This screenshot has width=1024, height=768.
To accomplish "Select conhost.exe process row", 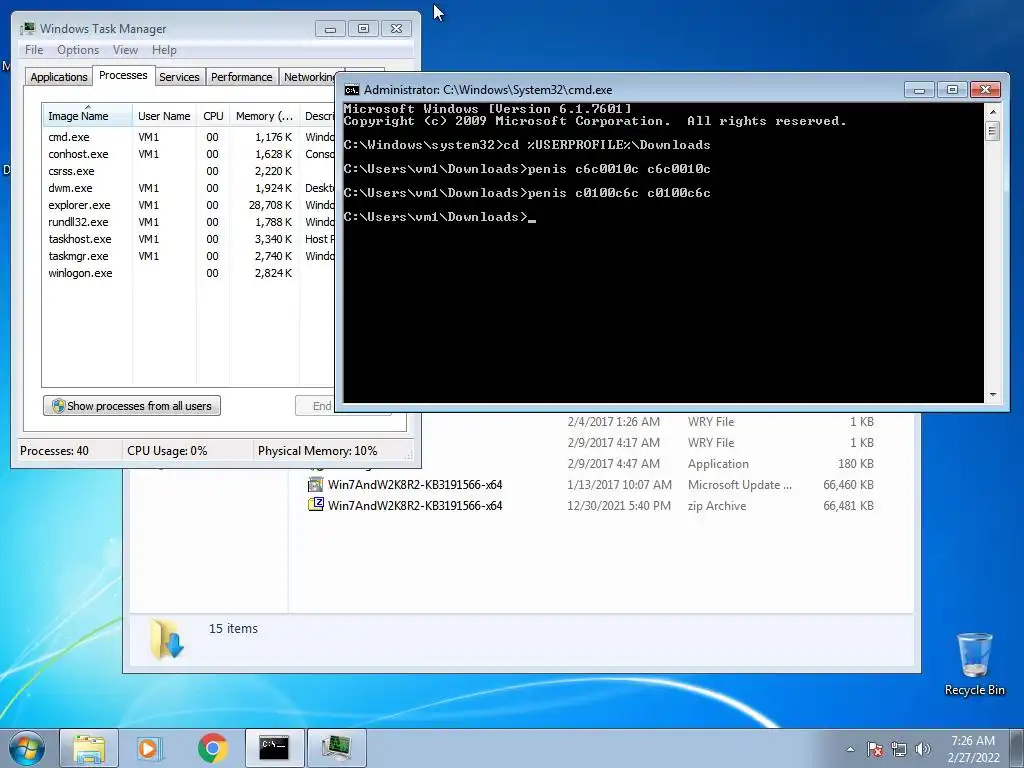I will (x=188, y=154).
